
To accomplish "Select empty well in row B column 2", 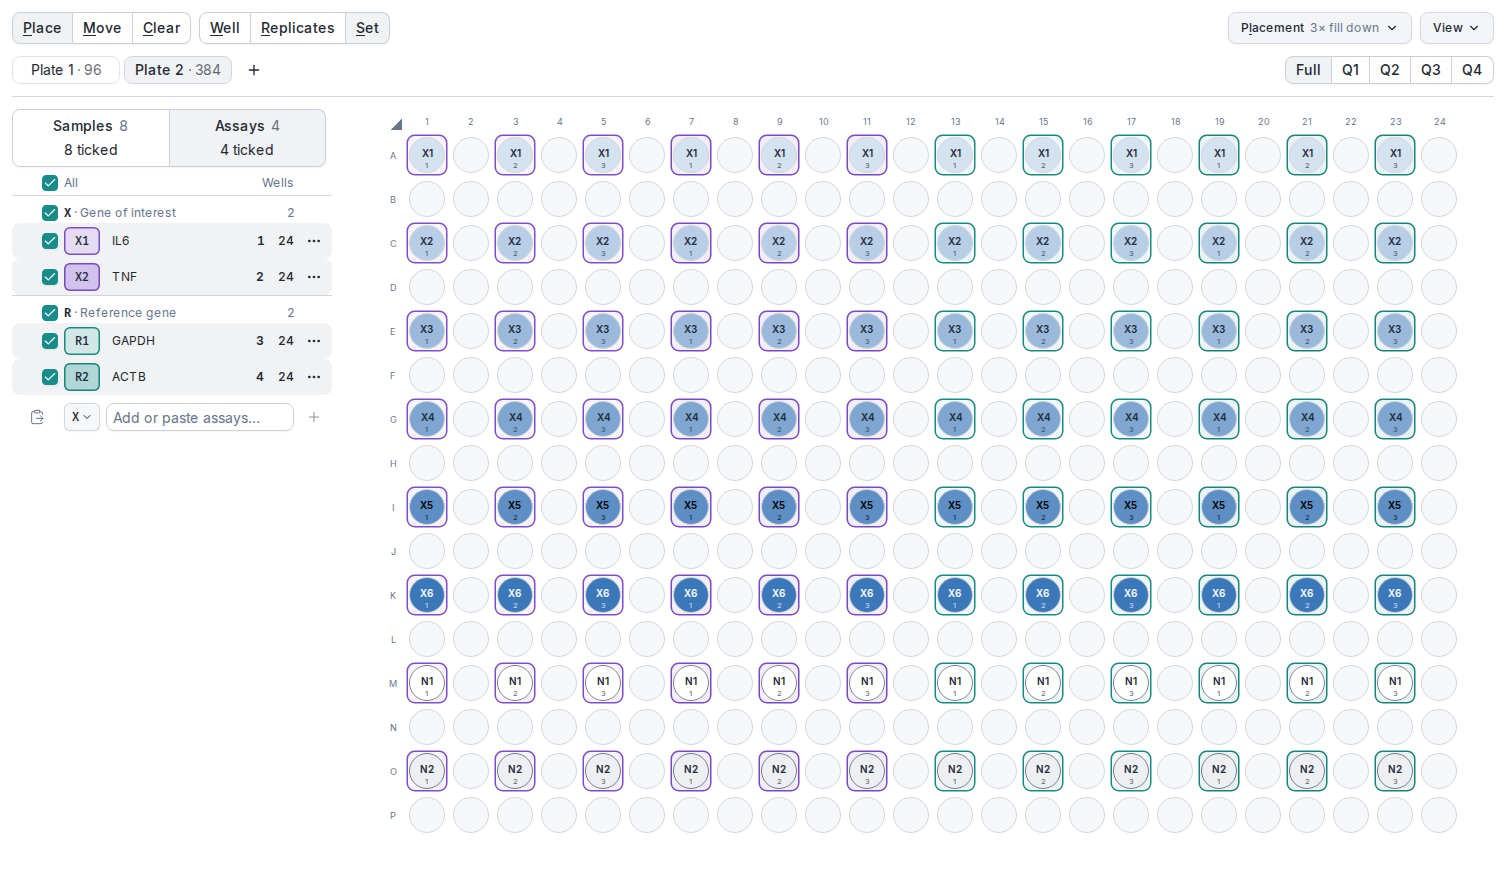I will coord(471,199).
